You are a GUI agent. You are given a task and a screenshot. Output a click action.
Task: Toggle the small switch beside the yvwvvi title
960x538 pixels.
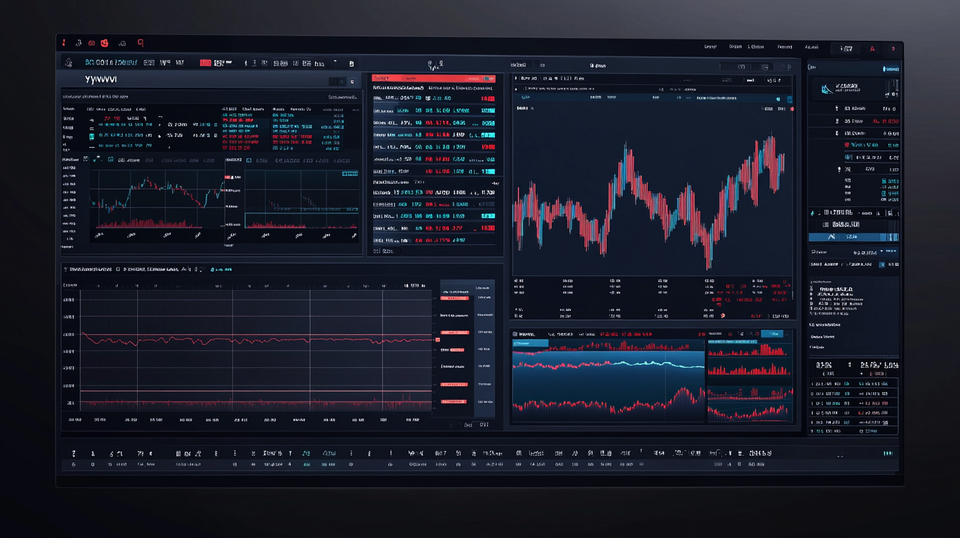click(338, 81)
